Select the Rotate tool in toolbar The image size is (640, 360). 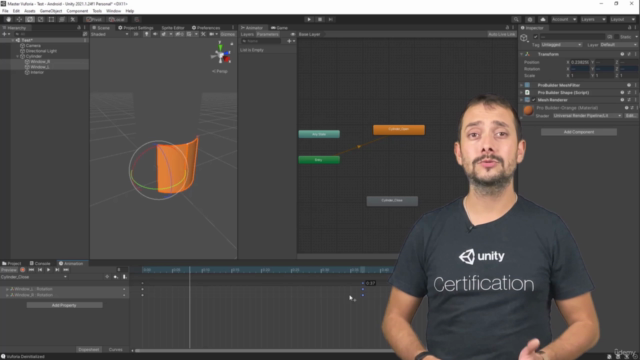point(30,19)
